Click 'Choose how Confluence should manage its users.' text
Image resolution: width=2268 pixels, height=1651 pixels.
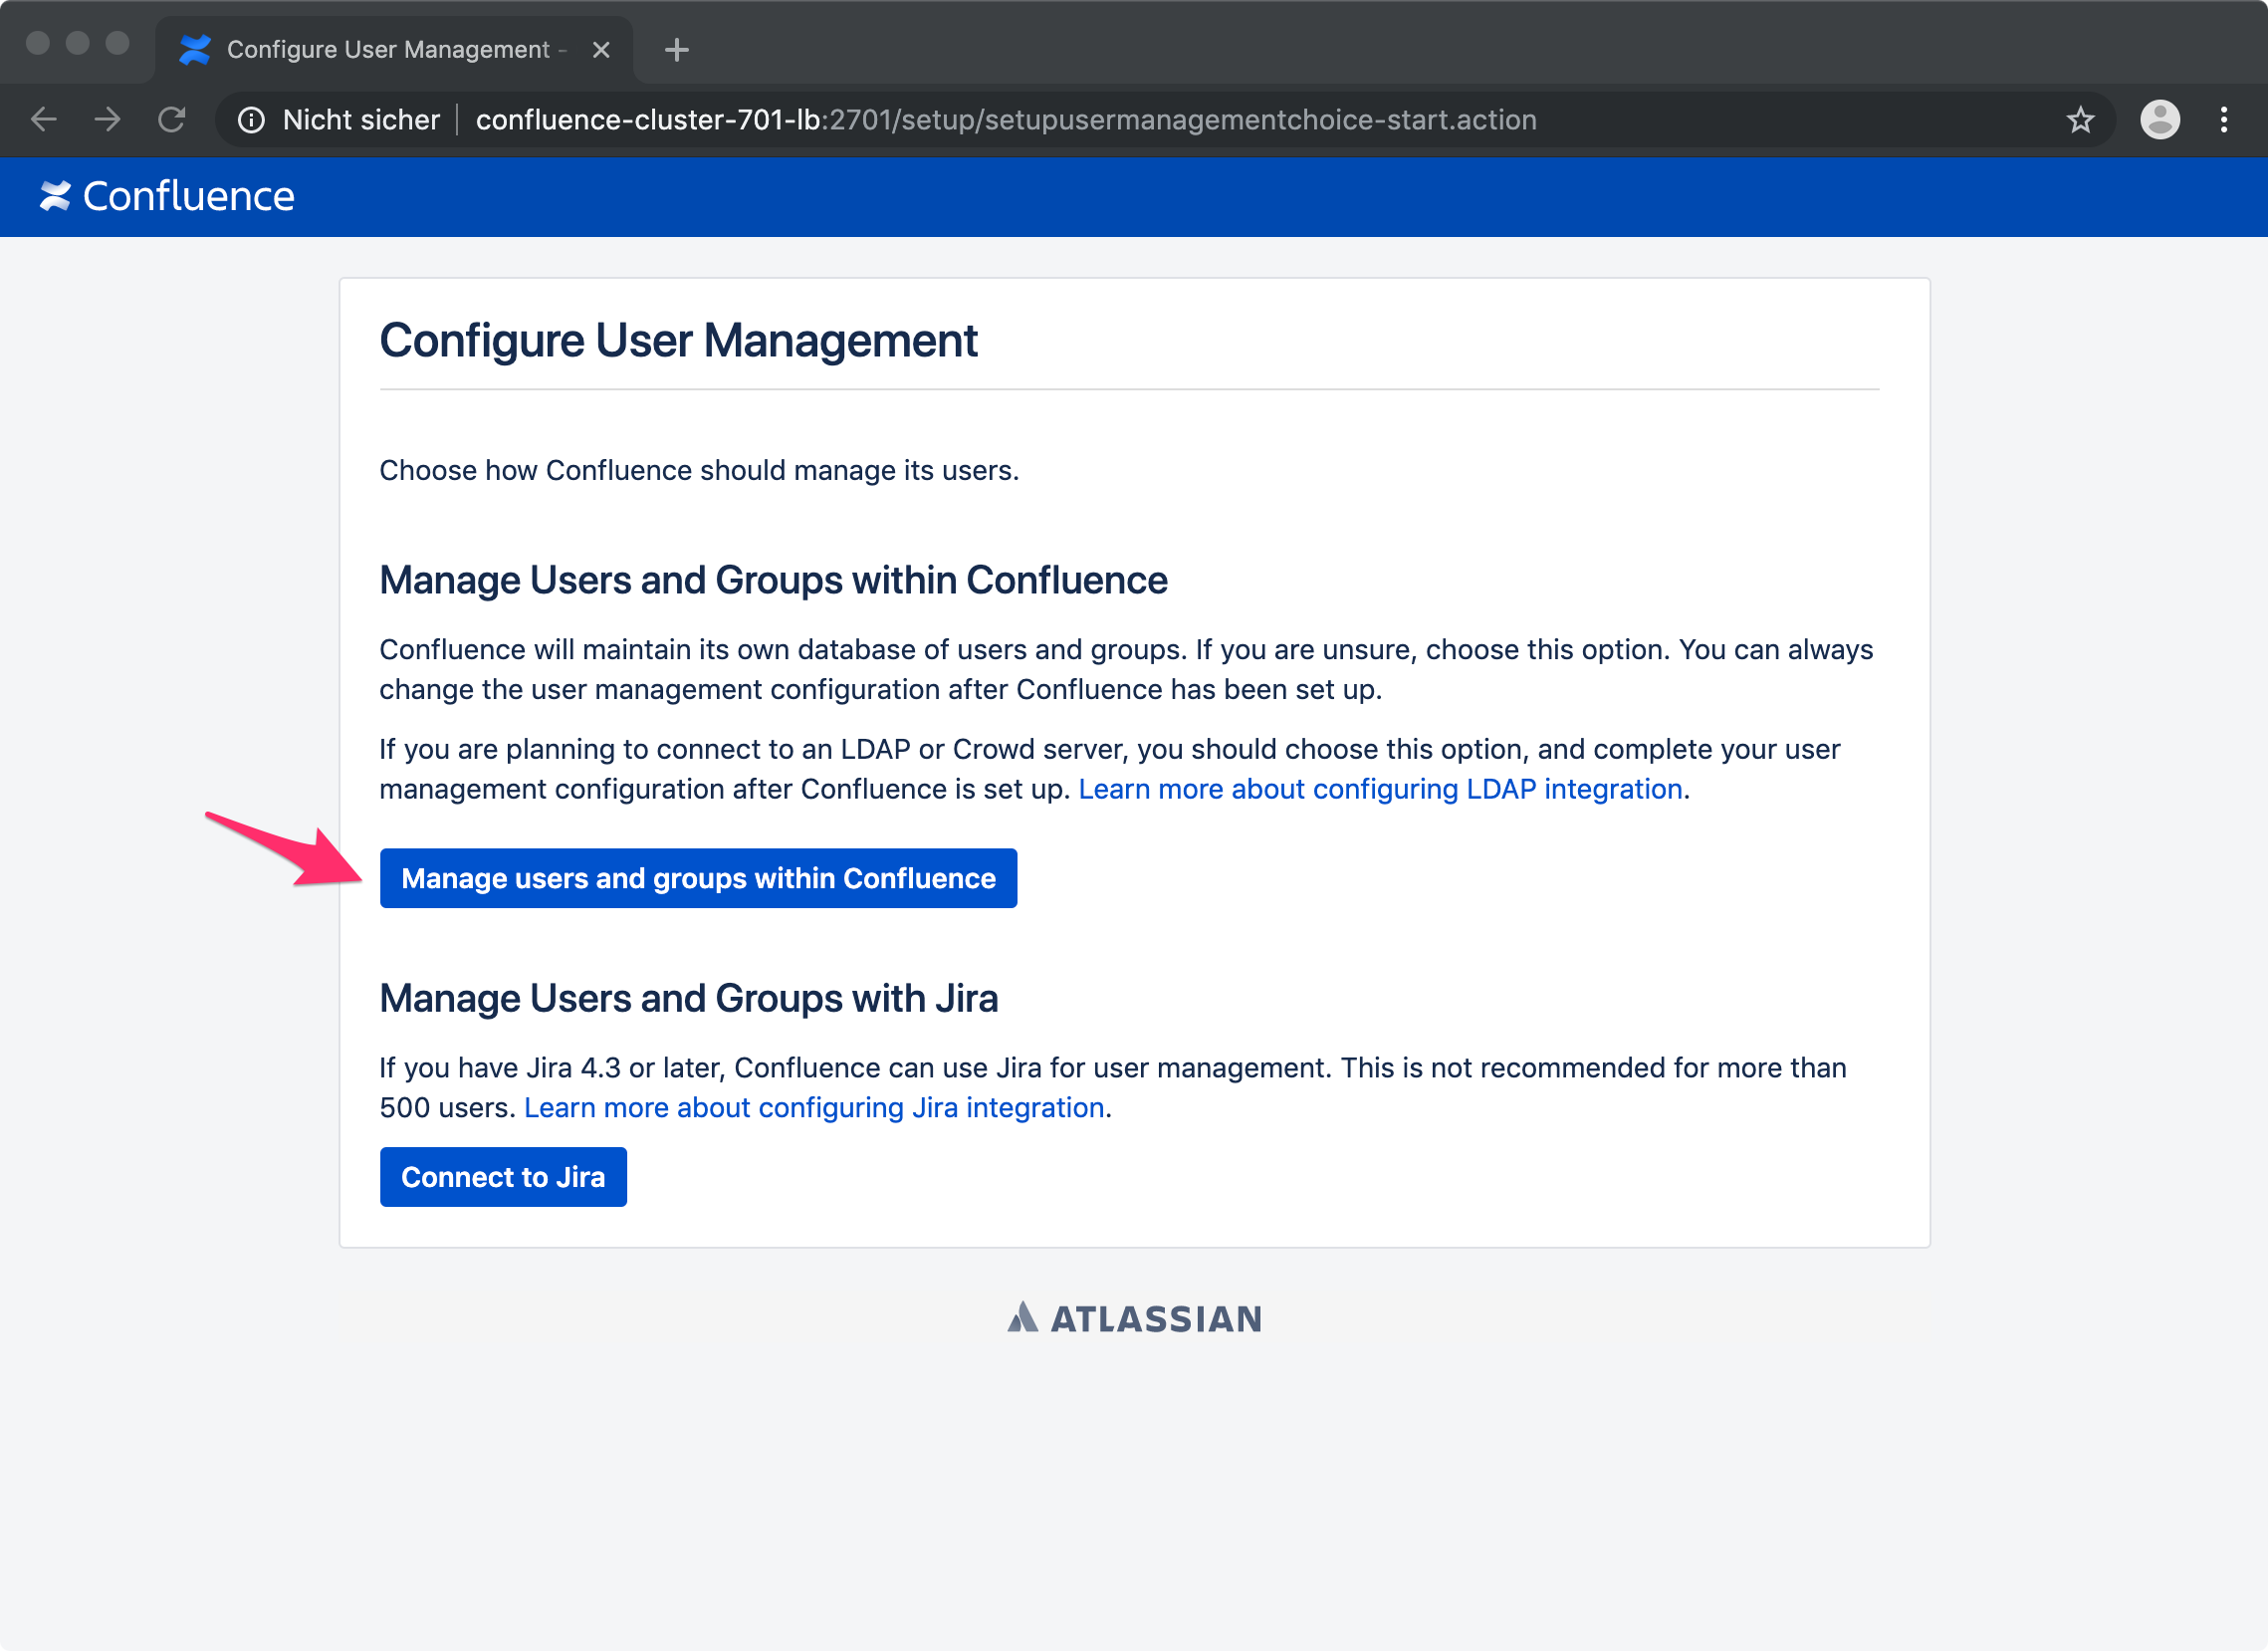[699, 470]
